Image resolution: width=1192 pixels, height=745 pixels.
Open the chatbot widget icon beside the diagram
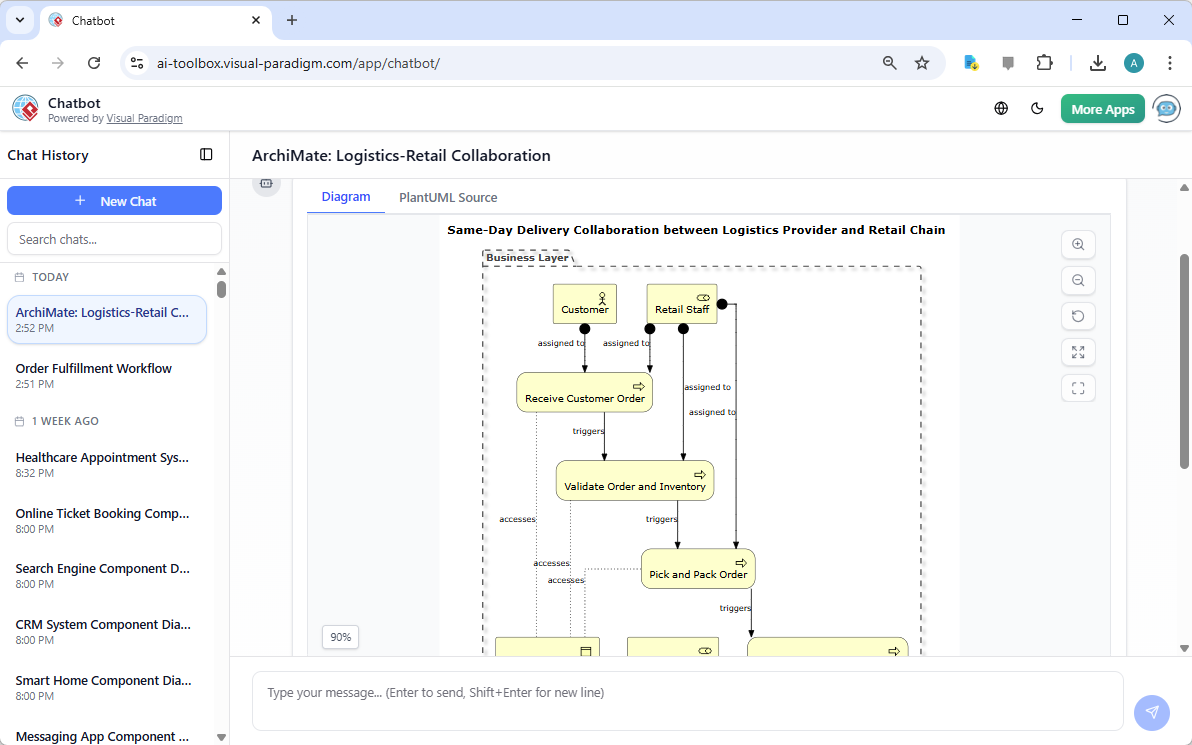[266, 184]
